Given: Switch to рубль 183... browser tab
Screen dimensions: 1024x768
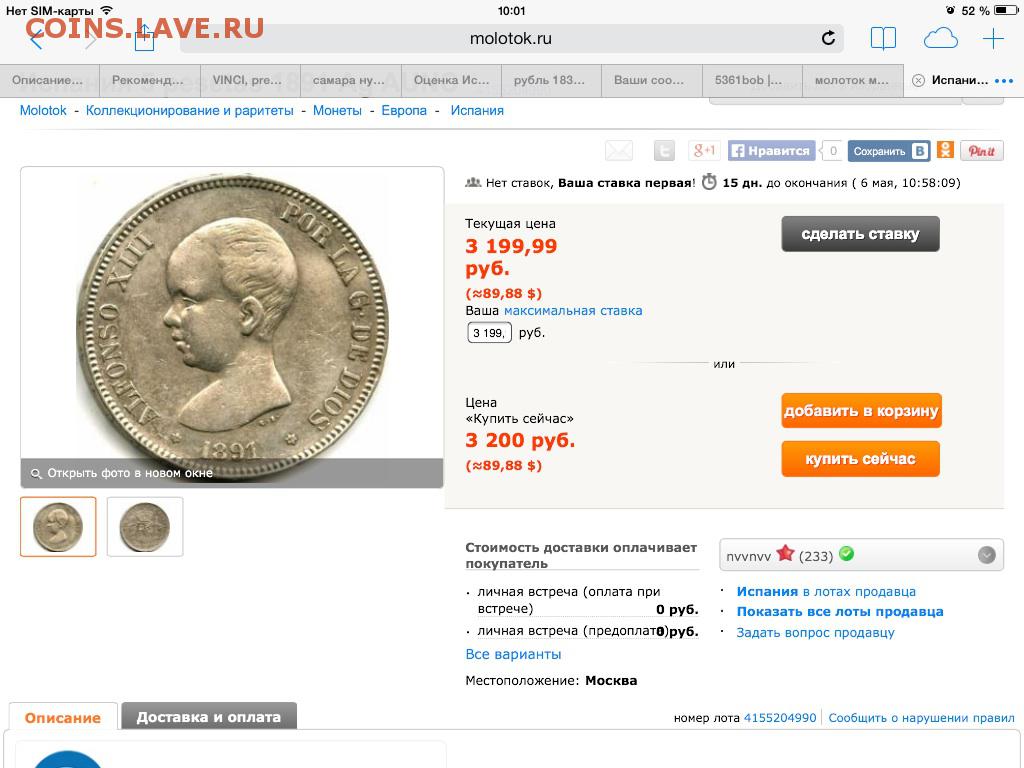Looking at the screenshot, I should tap(549, 80).
